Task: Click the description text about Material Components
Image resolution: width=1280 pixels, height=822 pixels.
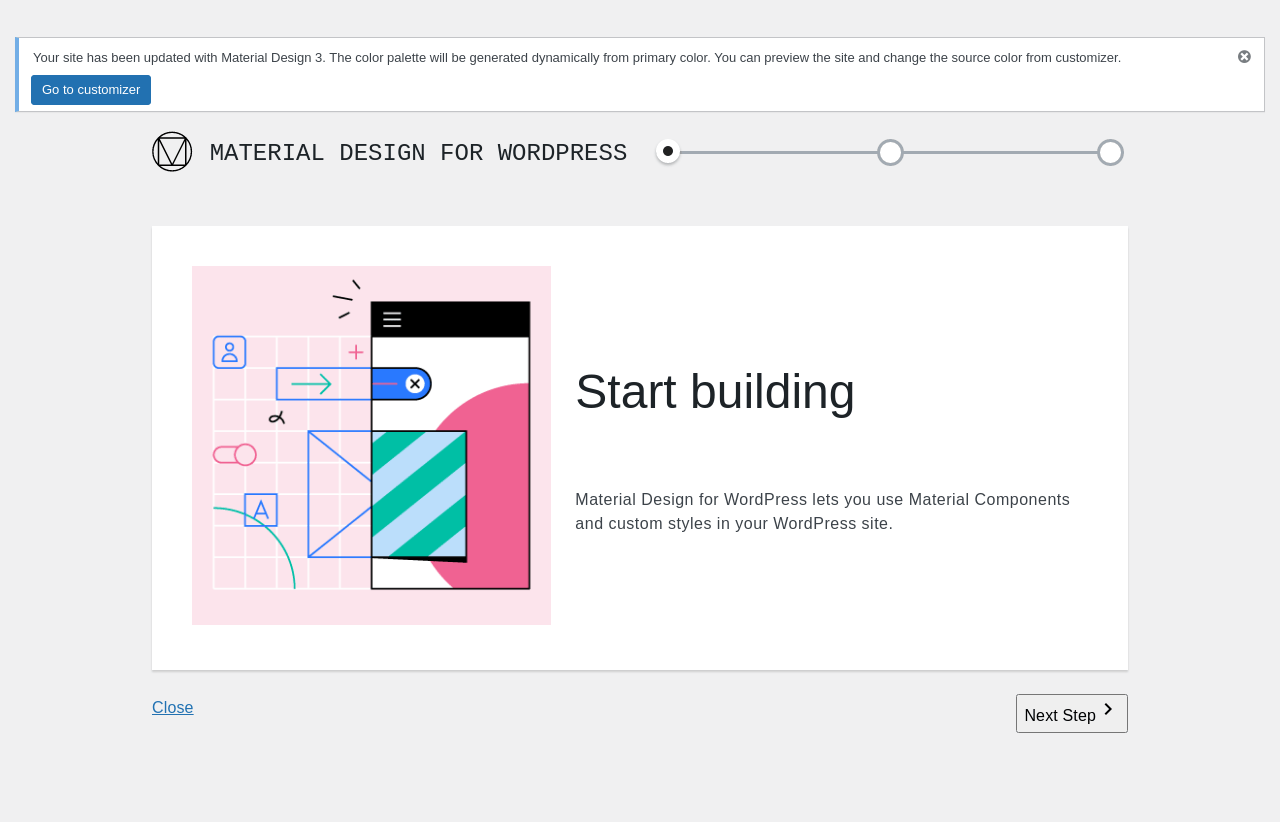Action: tap(823, 512)
